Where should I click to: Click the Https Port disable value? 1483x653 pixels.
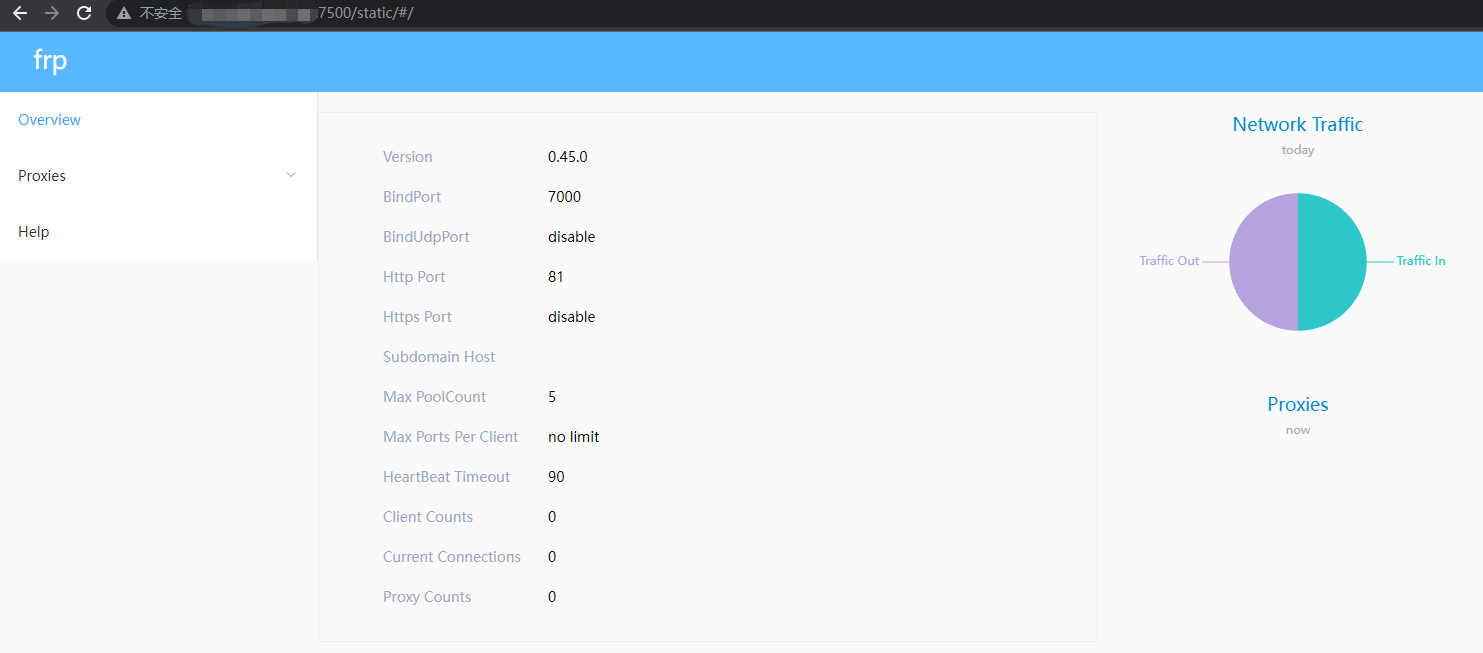pos(572,317)
